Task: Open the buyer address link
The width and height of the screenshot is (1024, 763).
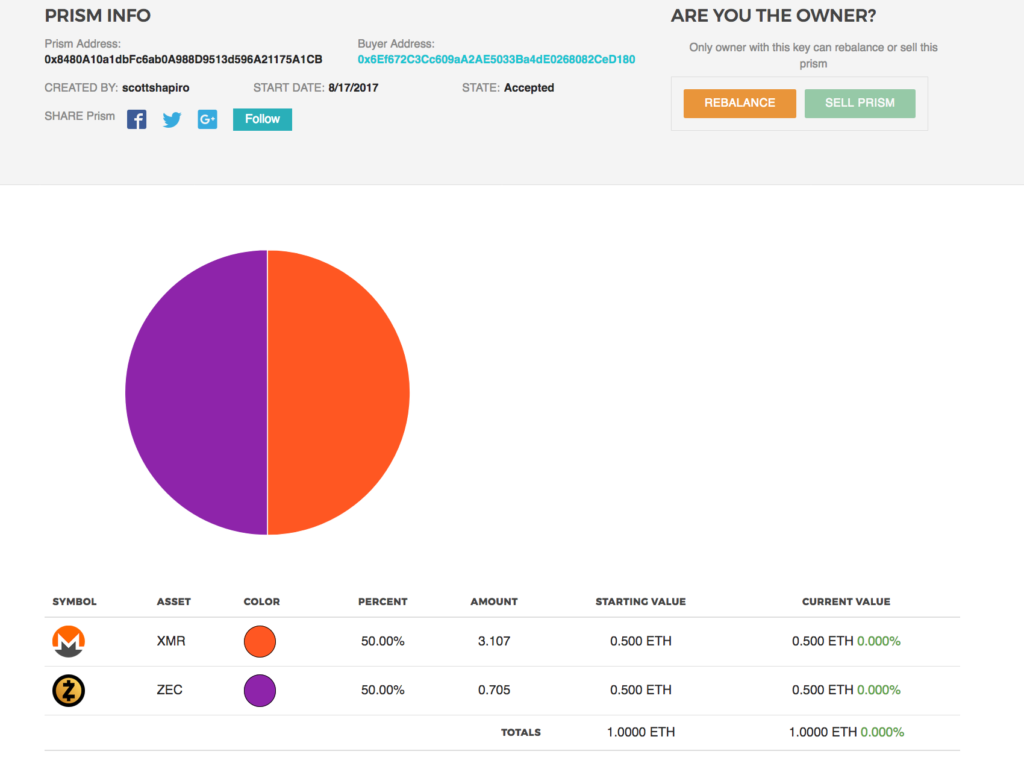Action: pos(496,59)
